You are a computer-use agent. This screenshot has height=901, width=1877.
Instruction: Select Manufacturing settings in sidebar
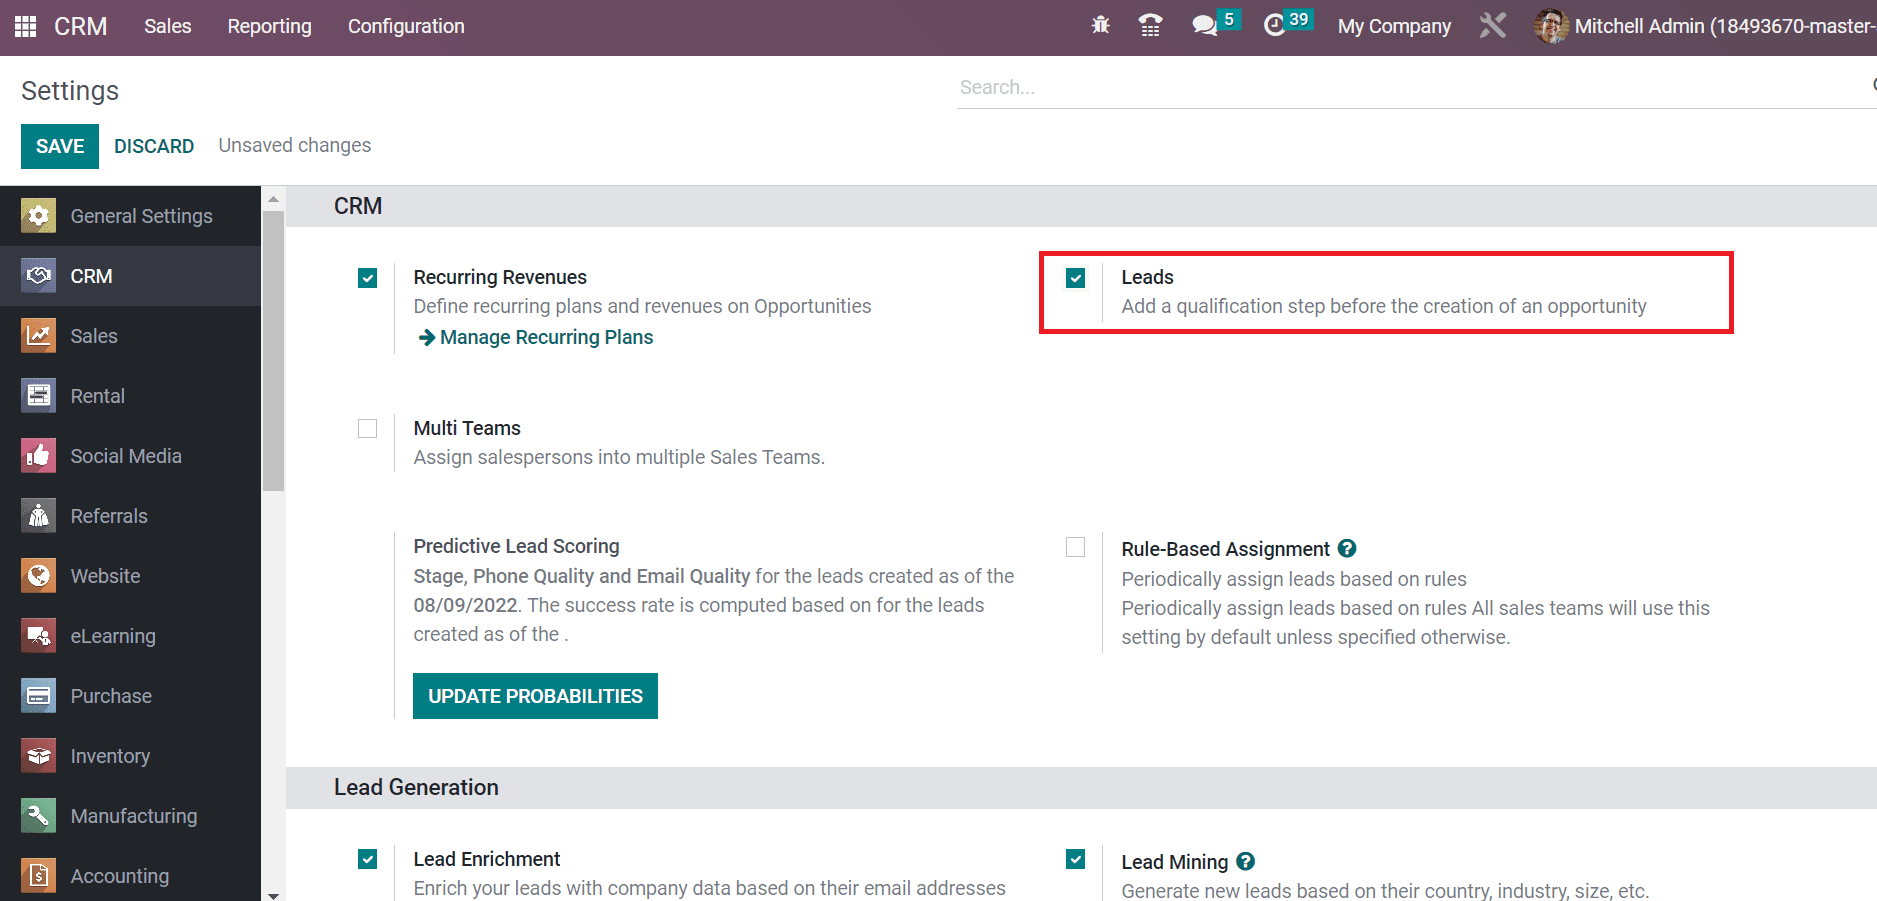click(x=130, y=816)
